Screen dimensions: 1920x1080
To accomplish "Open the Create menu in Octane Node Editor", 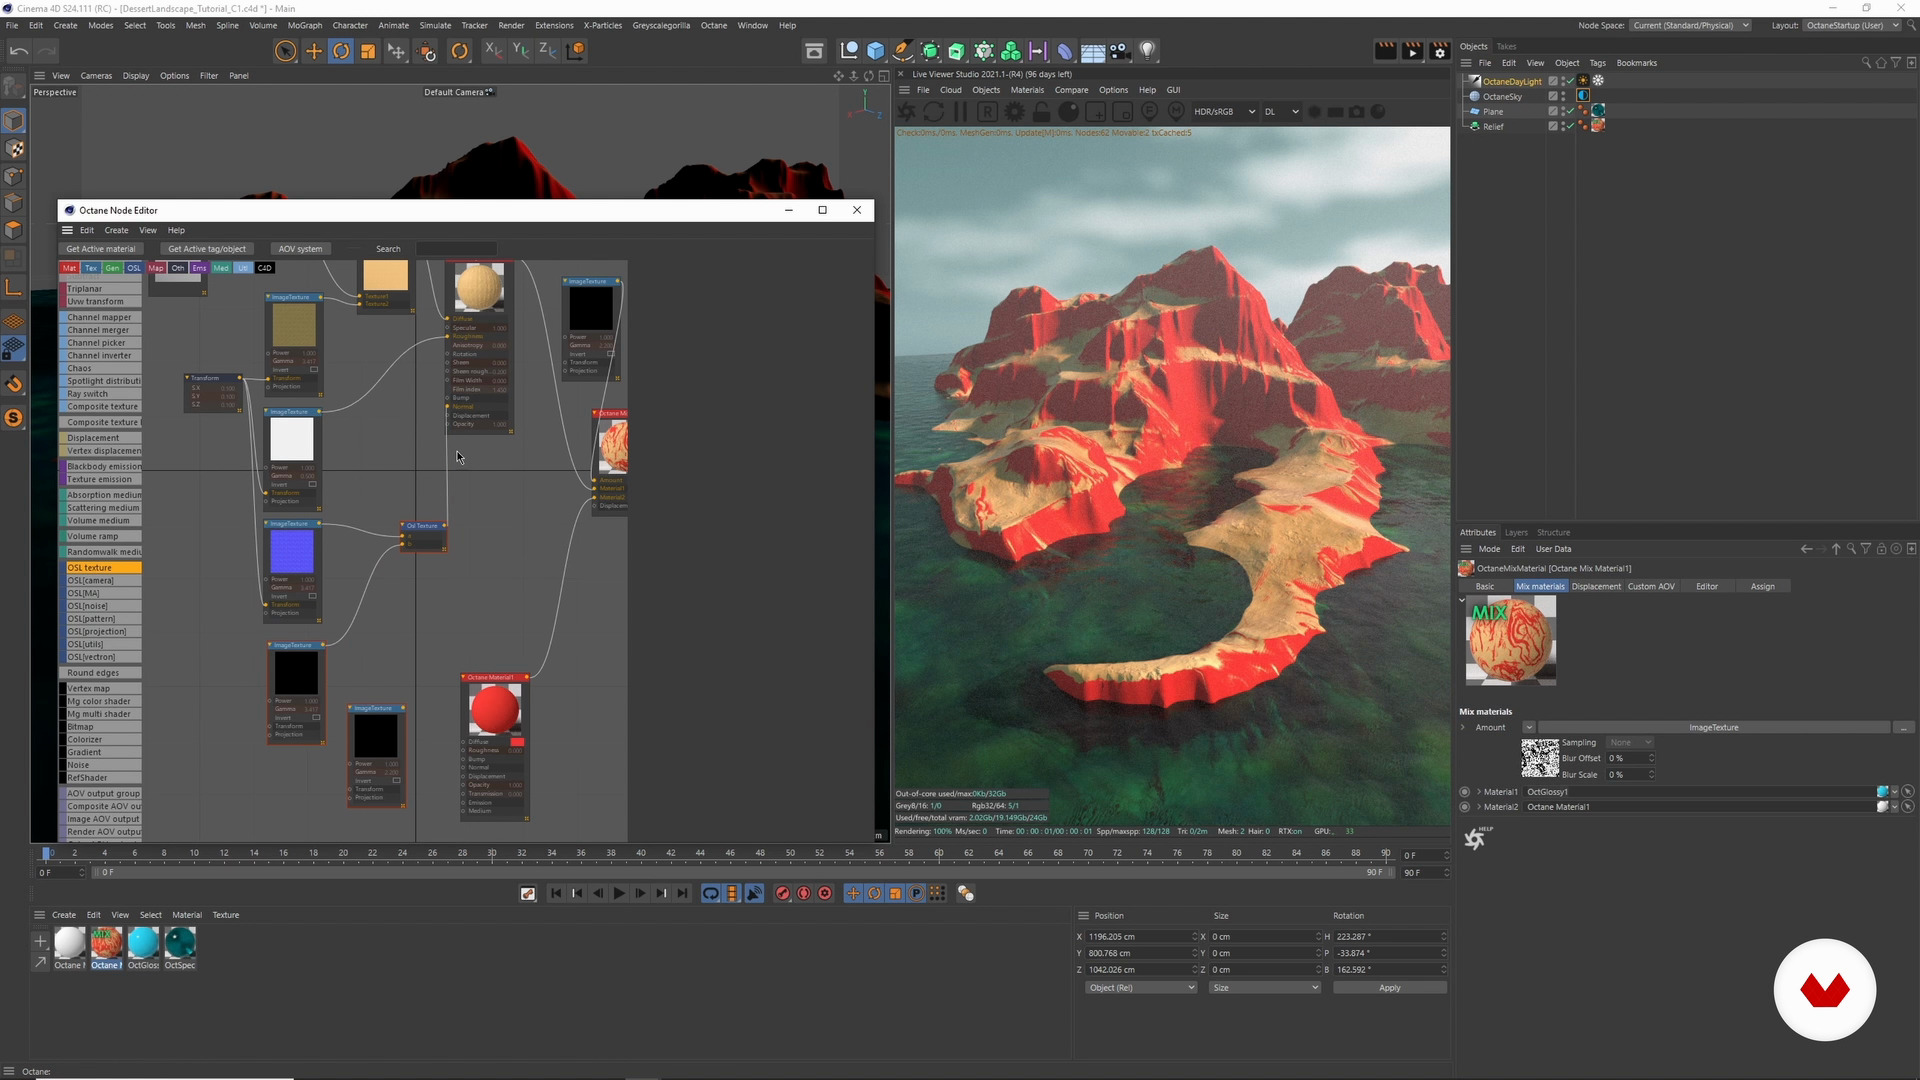I will click(117, 231).
